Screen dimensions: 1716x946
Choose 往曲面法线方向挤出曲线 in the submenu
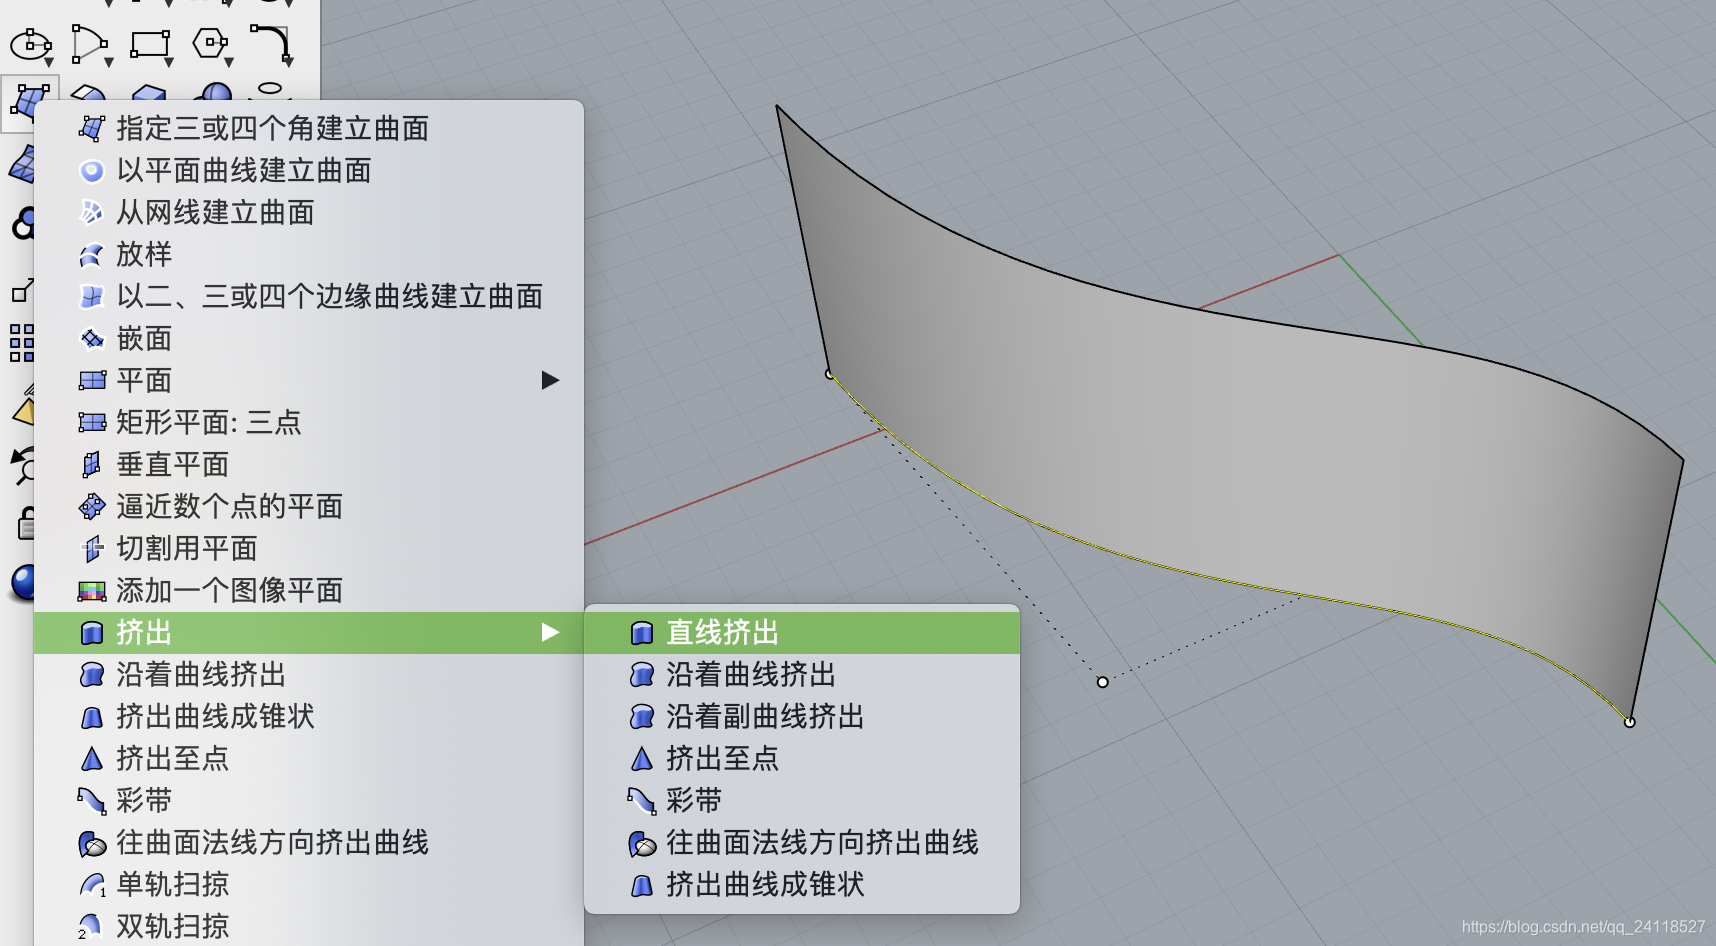[x=802, y=842]
